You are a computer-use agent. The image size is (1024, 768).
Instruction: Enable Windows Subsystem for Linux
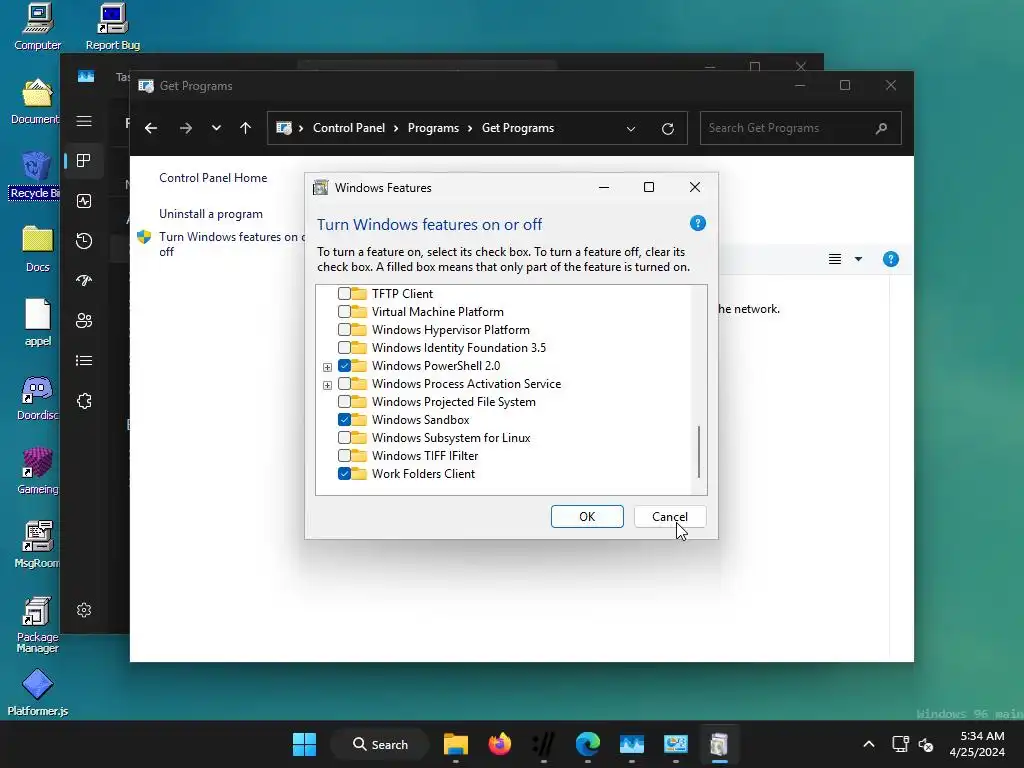coord(344,438)
